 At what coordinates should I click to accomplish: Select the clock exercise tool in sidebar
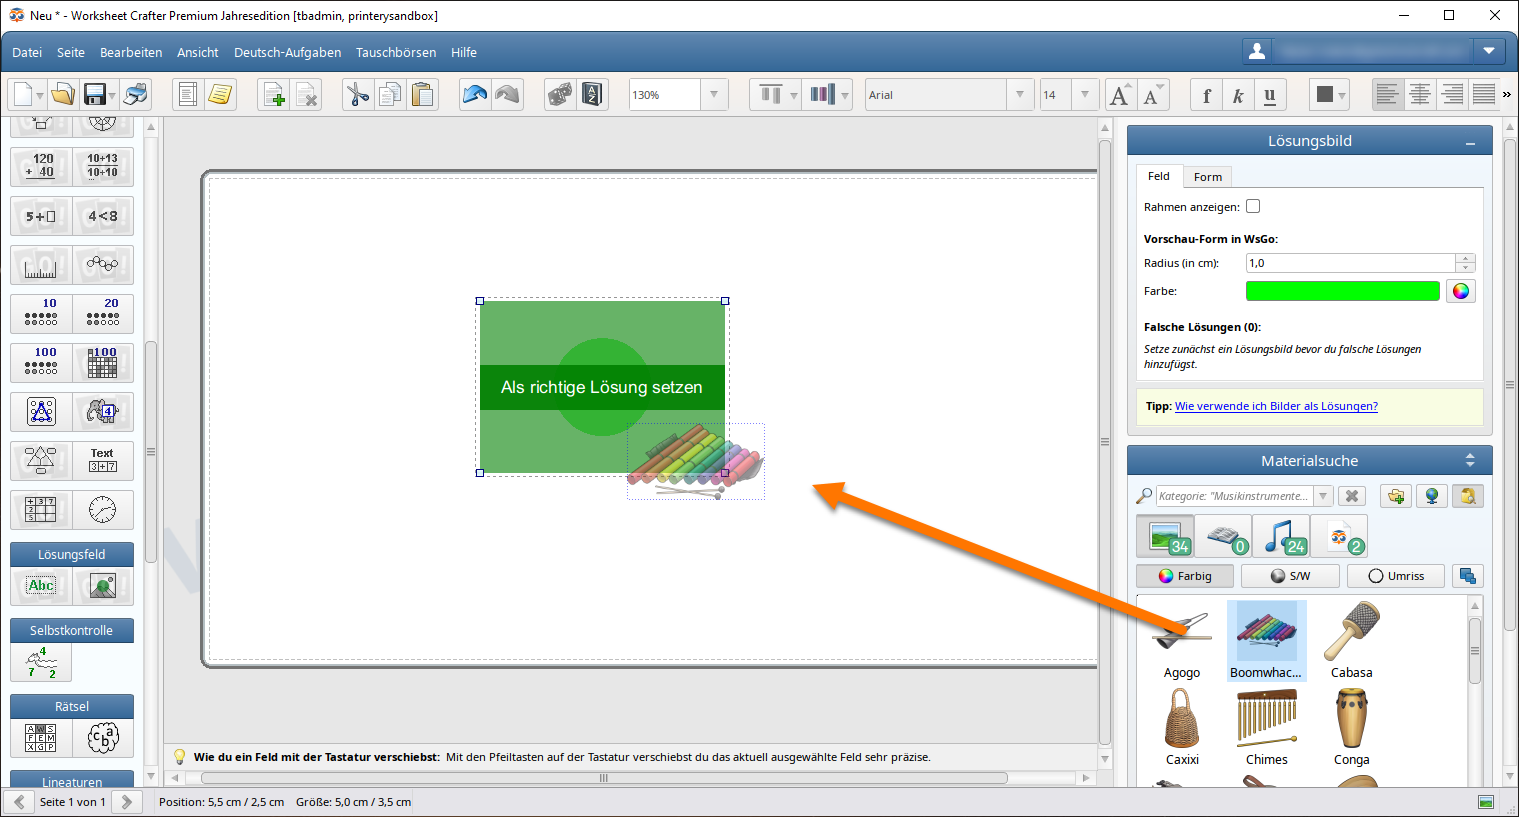tap(102, 510)
